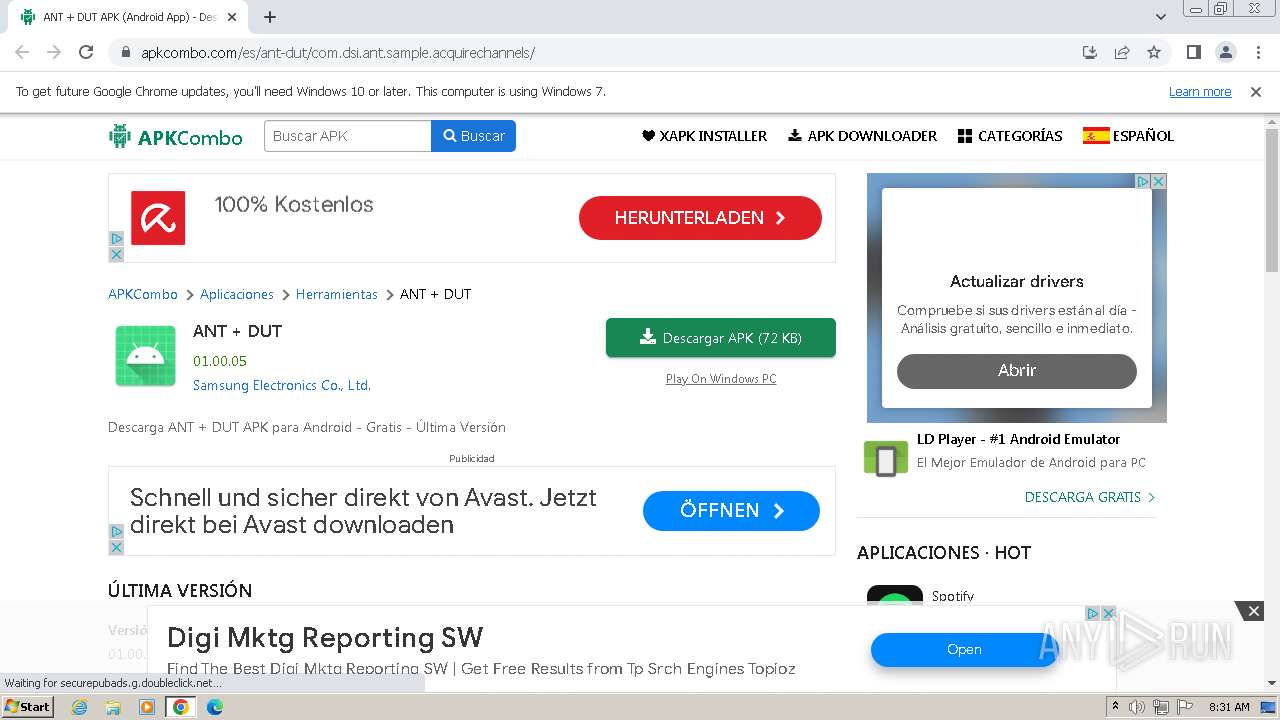This screenshot has height=720, width=1280.
Task: Click the APKCombo logo
Action: click(x=176, y=137)
